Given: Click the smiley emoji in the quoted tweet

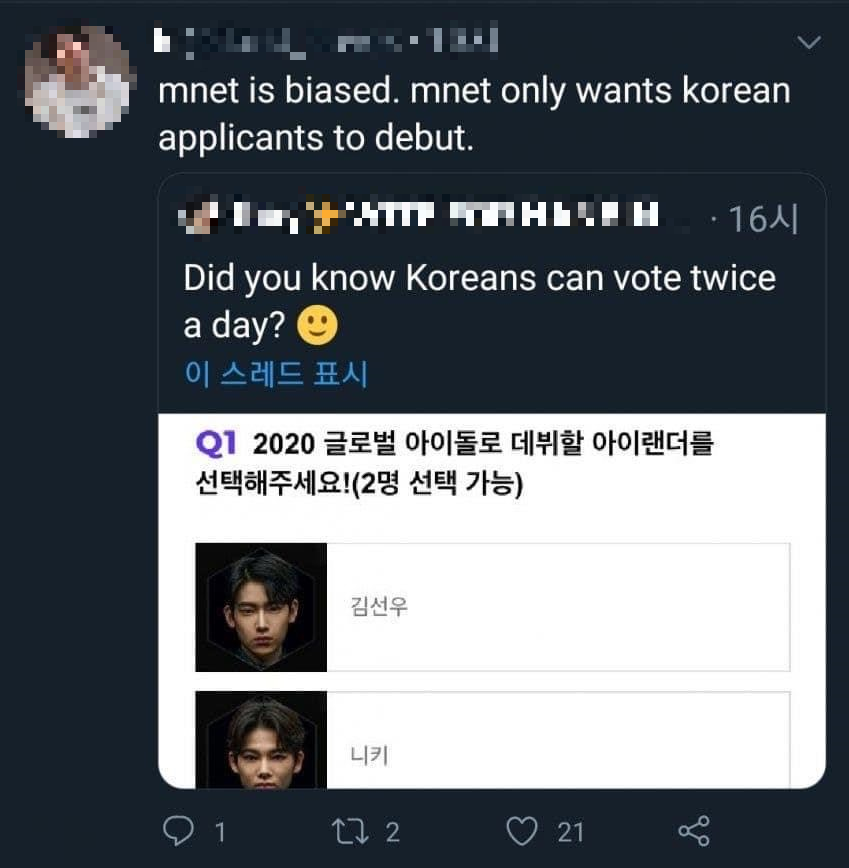Looking at the screenshot, I should (x=318, y=324).
